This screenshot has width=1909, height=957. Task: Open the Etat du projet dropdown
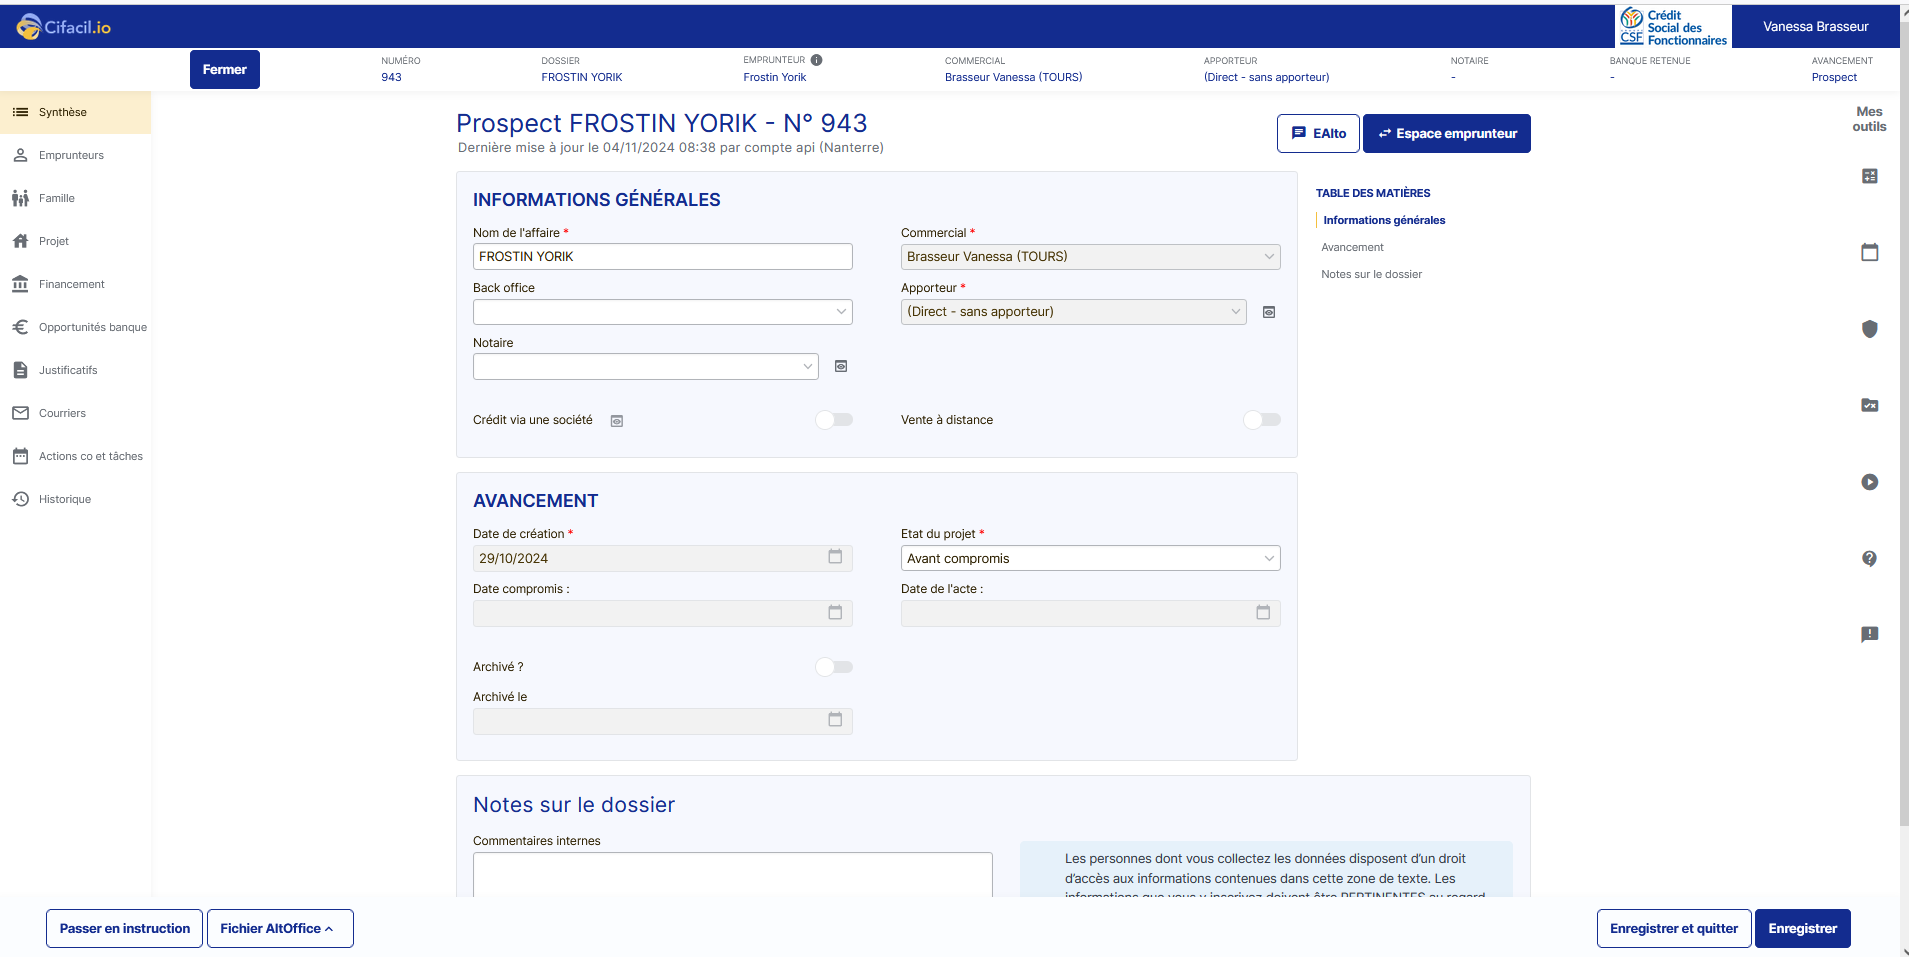coord(1090,558)
